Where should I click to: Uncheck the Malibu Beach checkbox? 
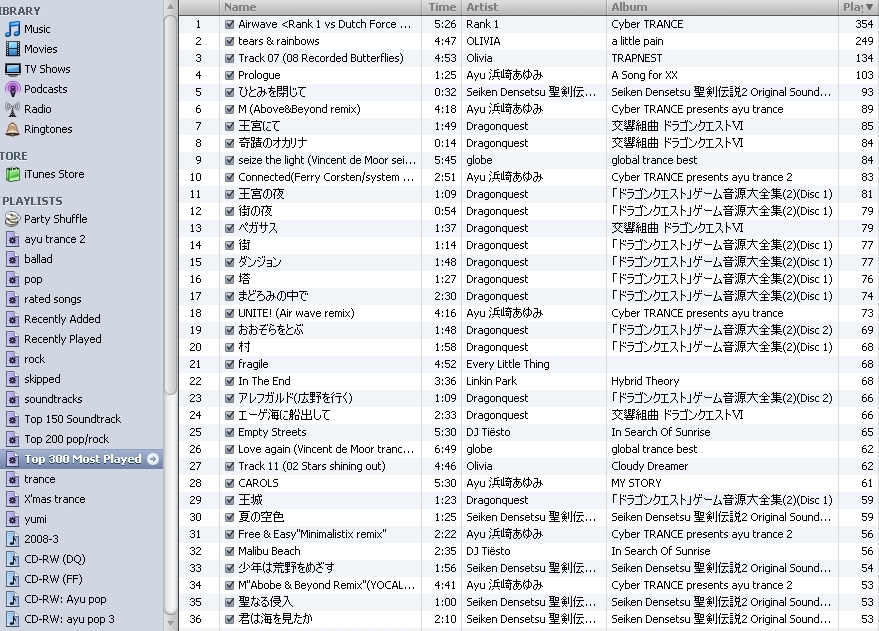coord(229,551)
